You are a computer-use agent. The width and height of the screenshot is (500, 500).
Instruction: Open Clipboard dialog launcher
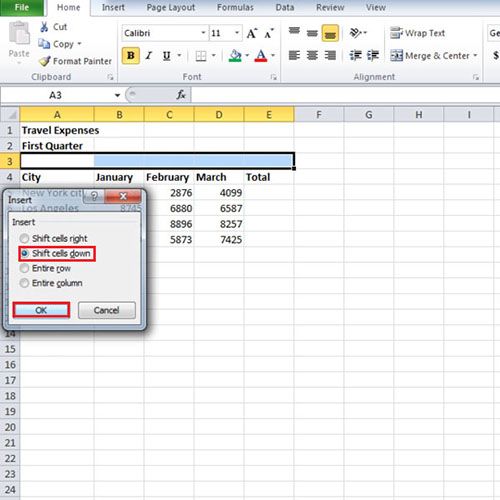pos(110,77)
